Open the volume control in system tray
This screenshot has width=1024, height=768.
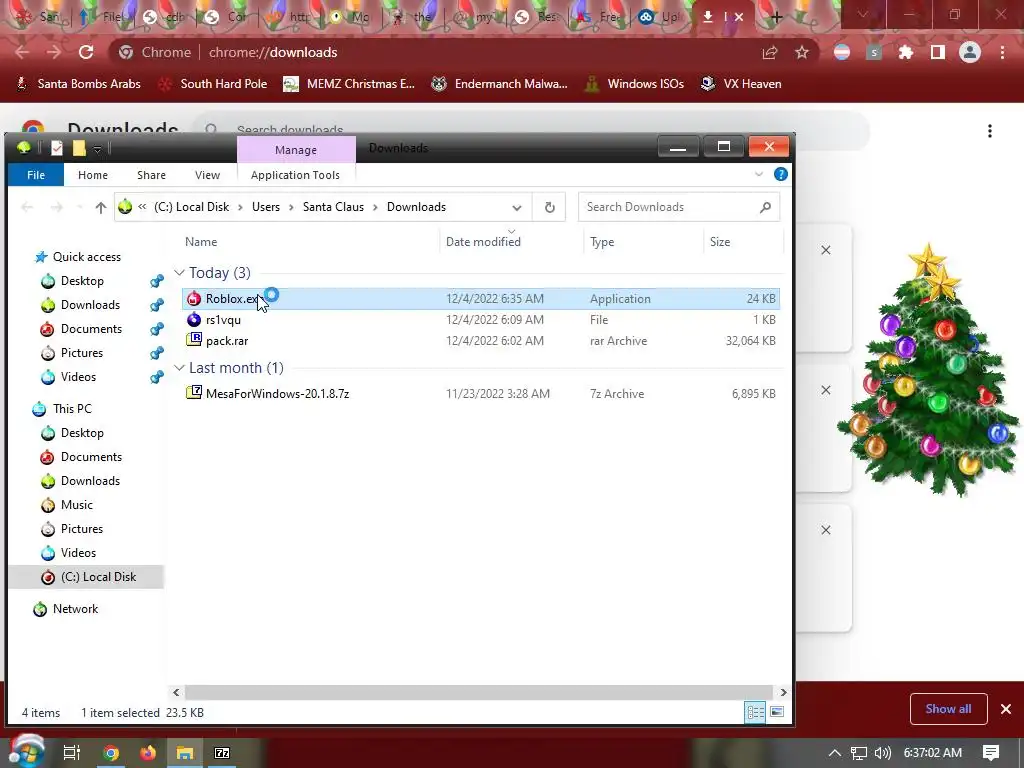pos(882,753)
